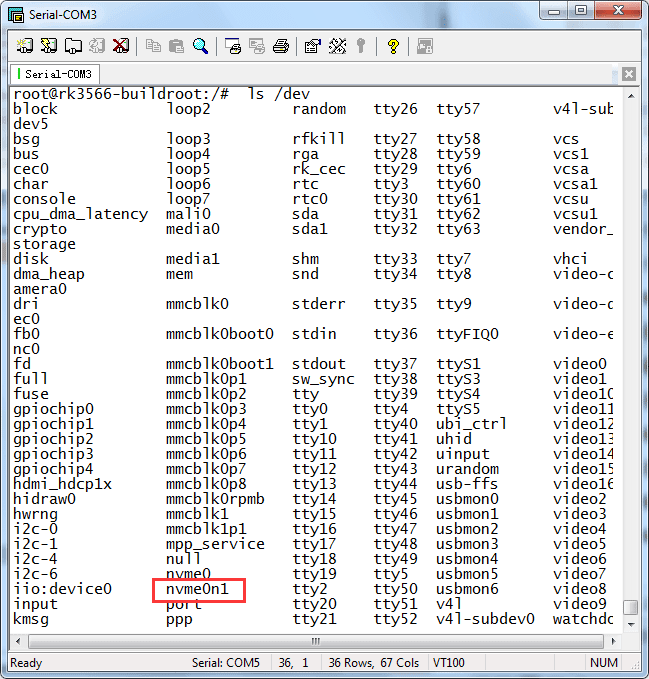Click the 'ttyS5' entry

pyautogui.click(x=458, y=409)
